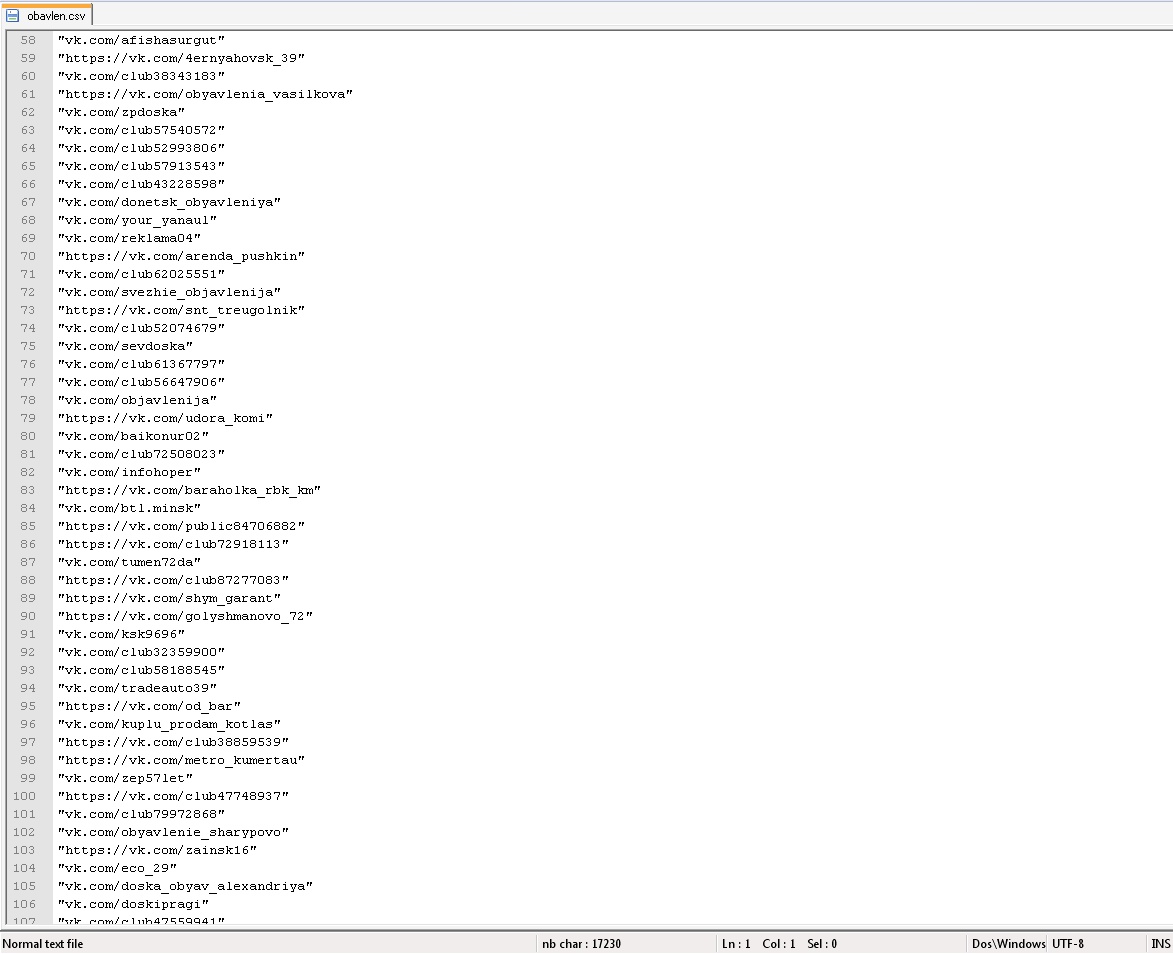Click "UTF-8" encoding indicator

click(1068, 944)
